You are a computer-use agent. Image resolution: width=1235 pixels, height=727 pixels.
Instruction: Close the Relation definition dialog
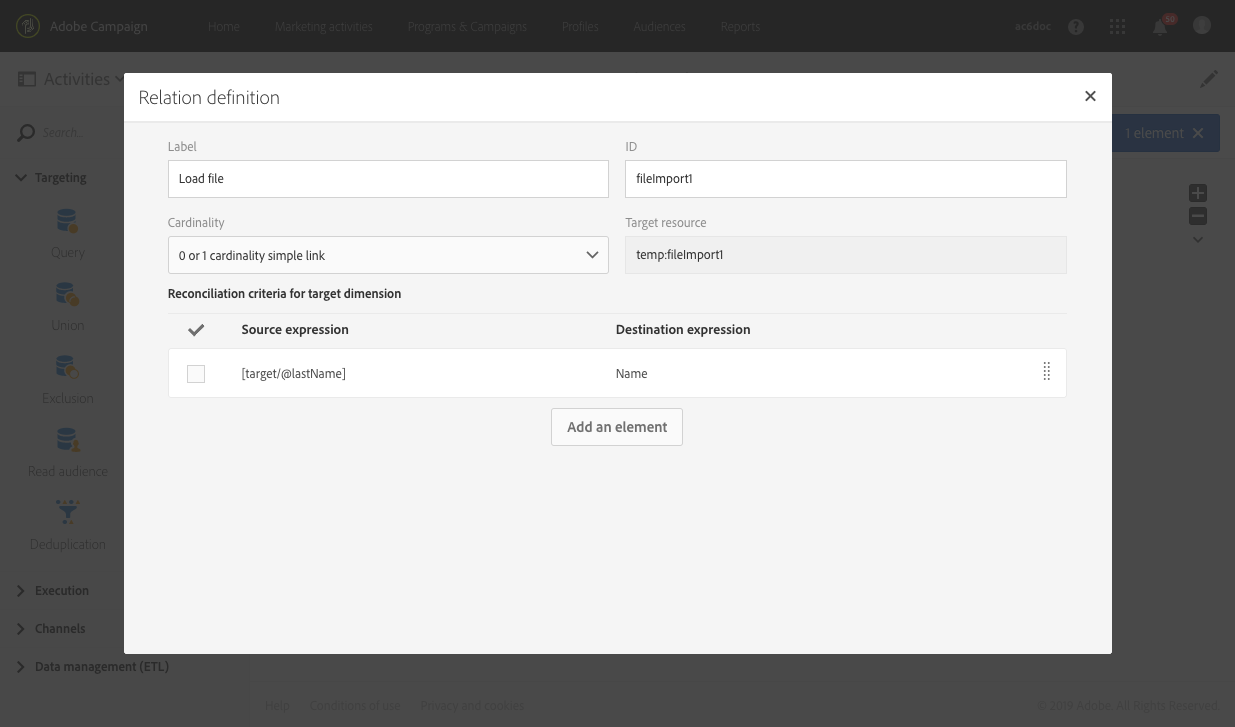(x=1090, y=97)
